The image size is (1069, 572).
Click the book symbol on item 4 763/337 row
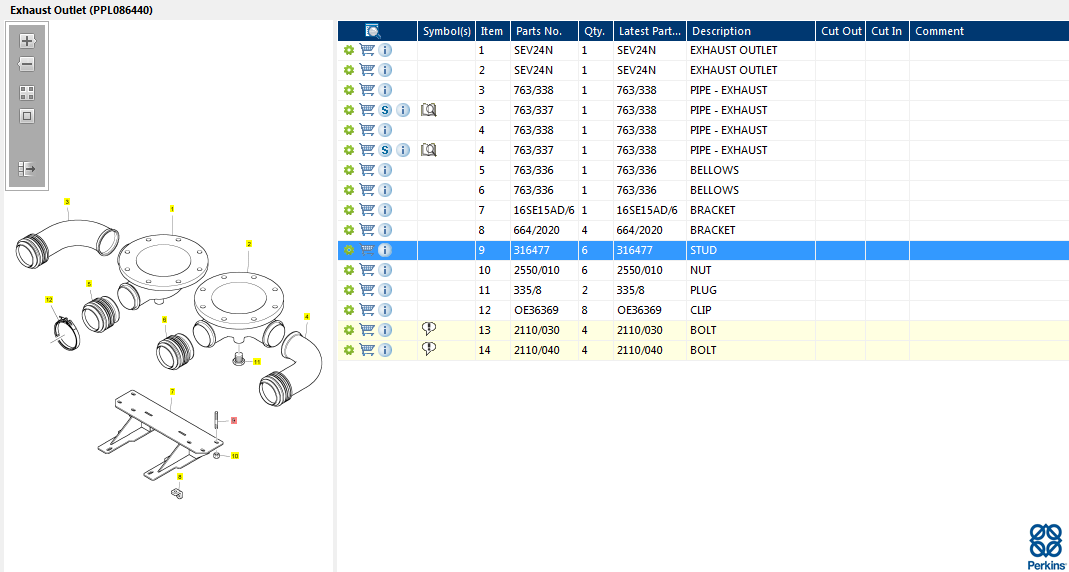(x=429, y=150)
